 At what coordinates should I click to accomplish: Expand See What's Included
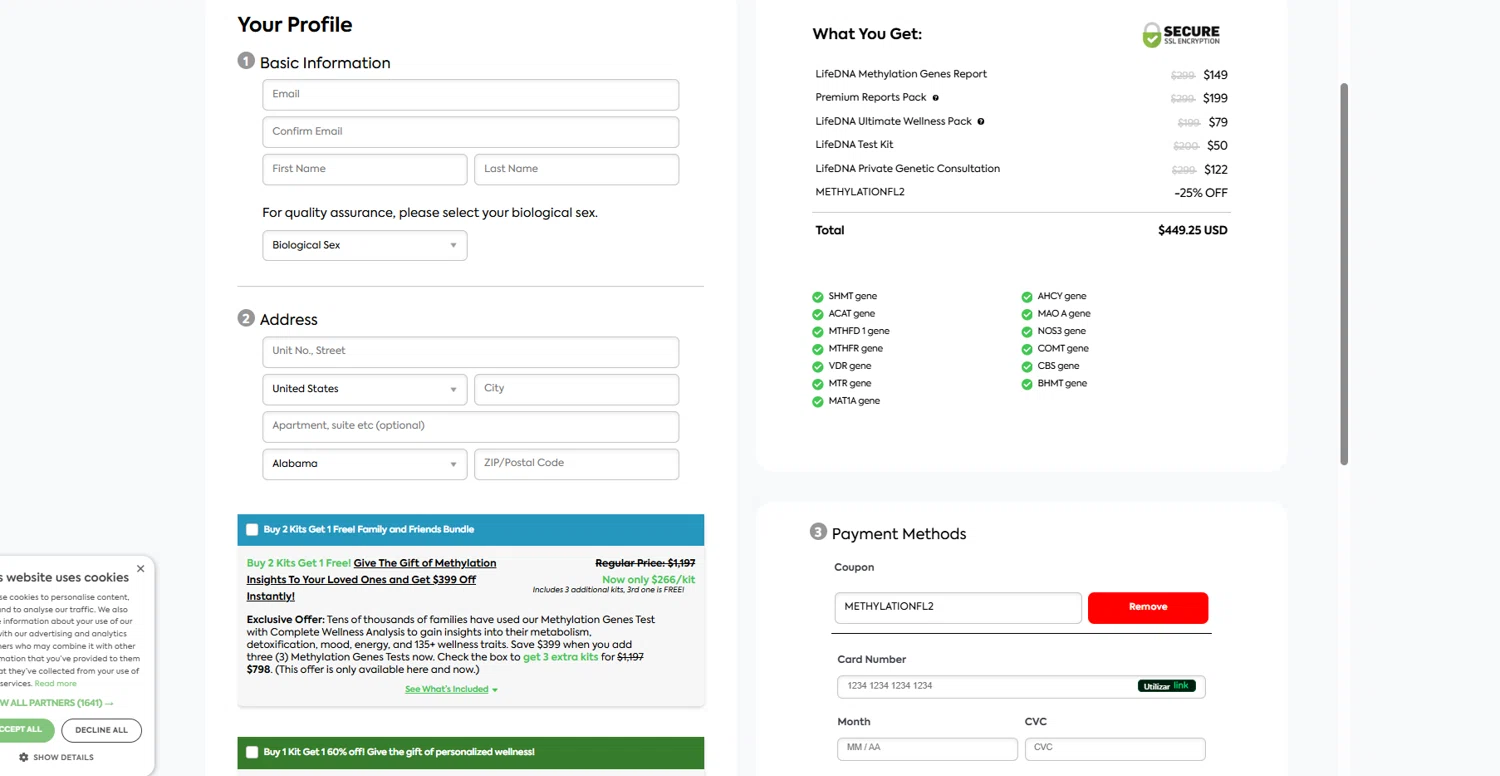(451, 690)
